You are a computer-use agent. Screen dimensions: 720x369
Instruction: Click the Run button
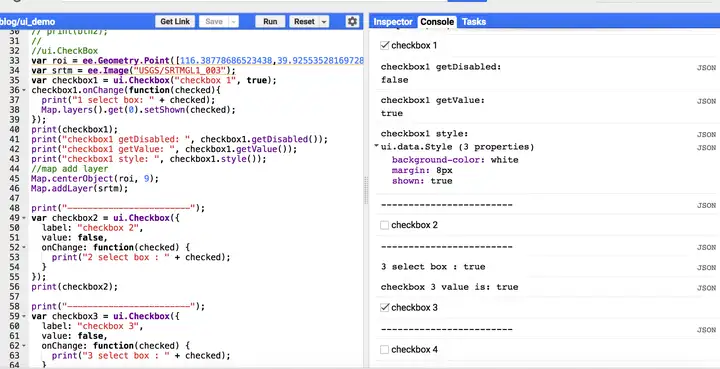click(270, 22)
